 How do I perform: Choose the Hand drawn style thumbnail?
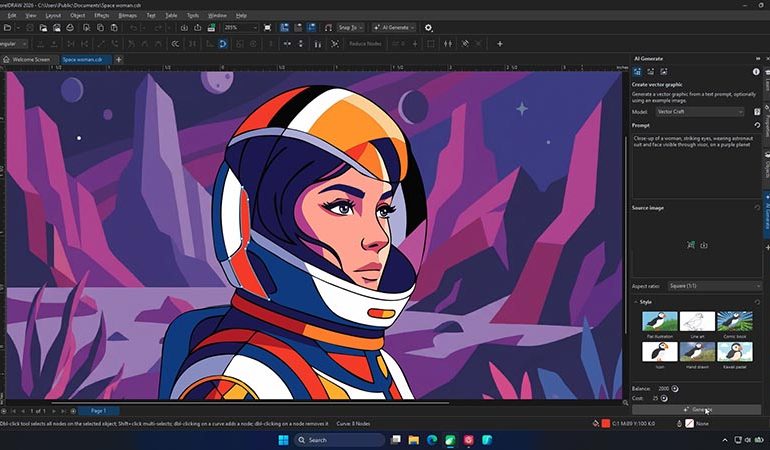(x=697, y=352)
